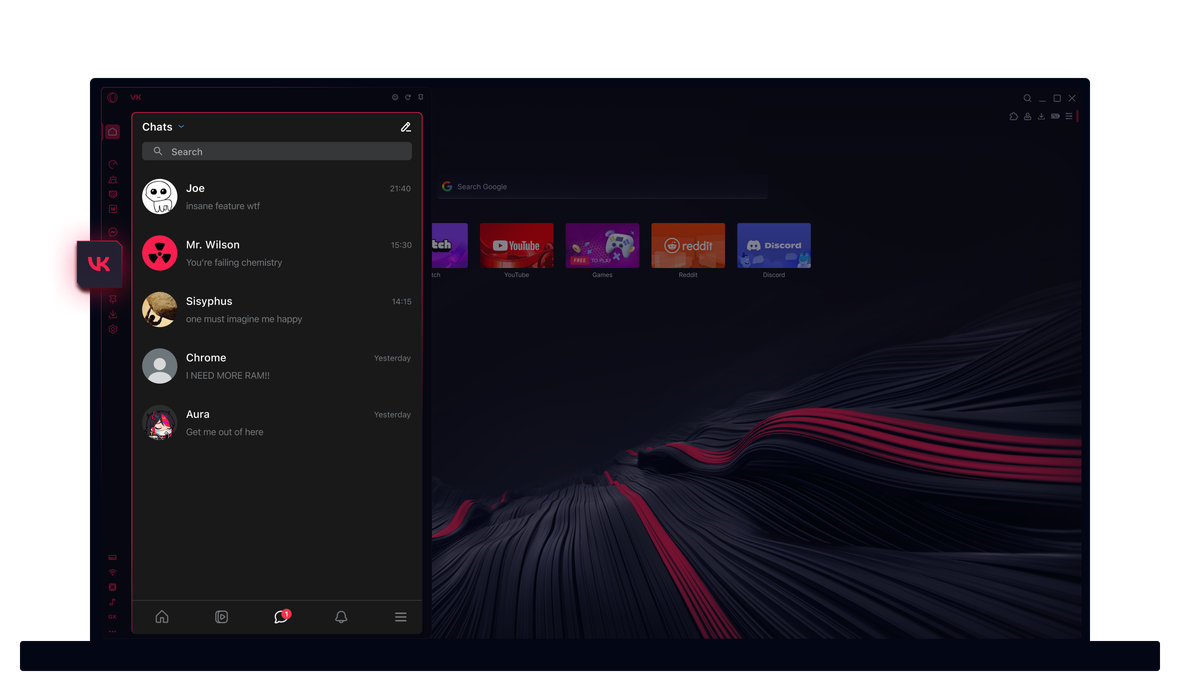
Task: Open the VK hamburger menu in bottom bar
Action: (x=401, y=617)
